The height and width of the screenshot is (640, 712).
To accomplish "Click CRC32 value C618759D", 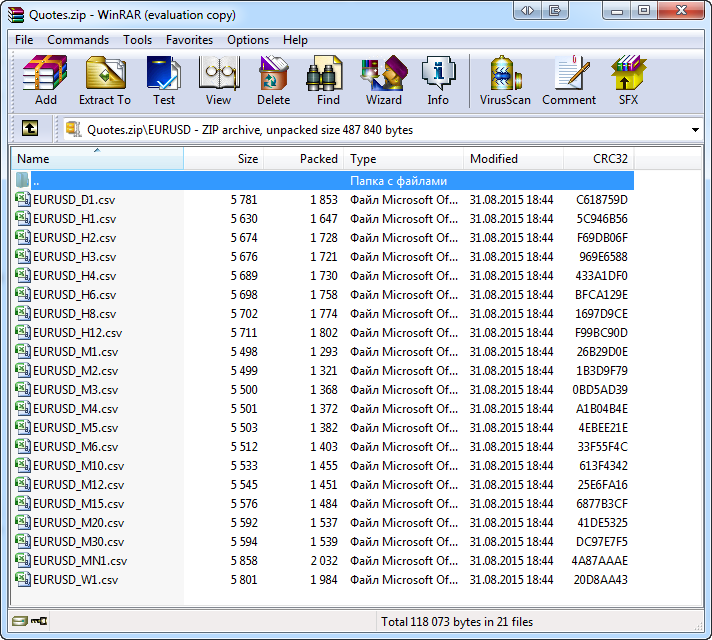I will pyautogui.click(x=602, y=199).
